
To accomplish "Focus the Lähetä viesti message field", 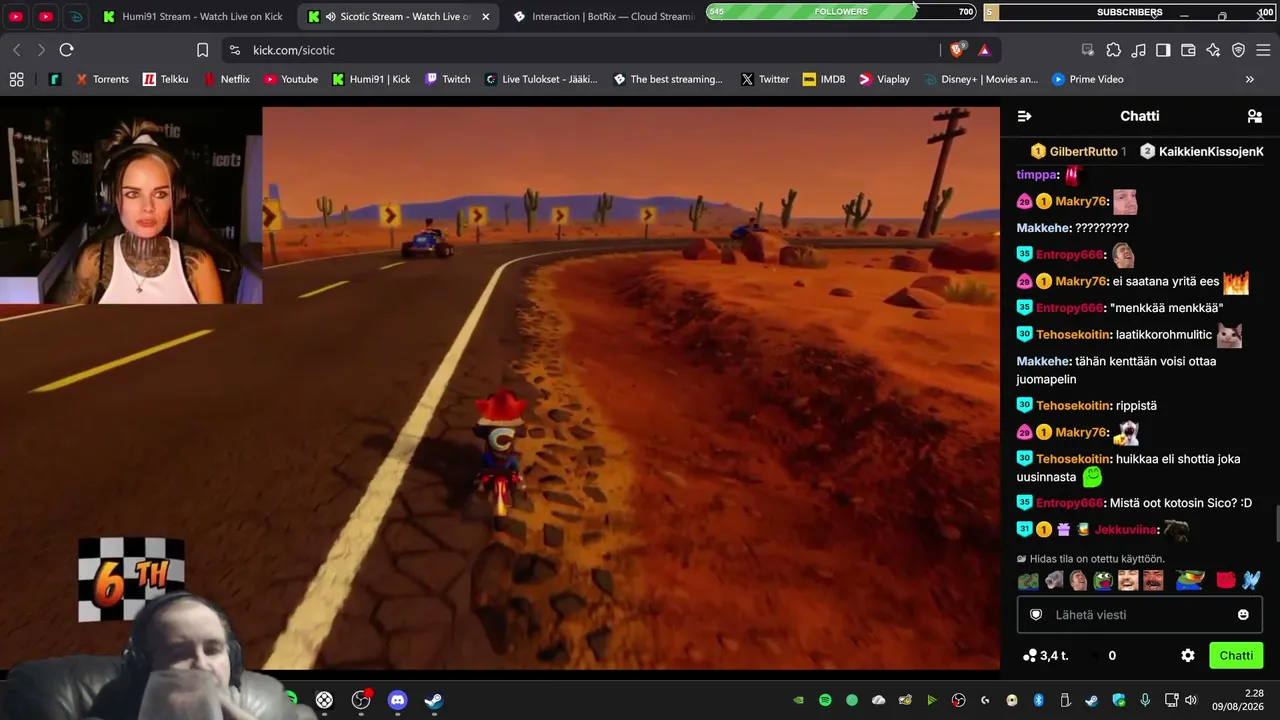I will tap(1140, 615).
